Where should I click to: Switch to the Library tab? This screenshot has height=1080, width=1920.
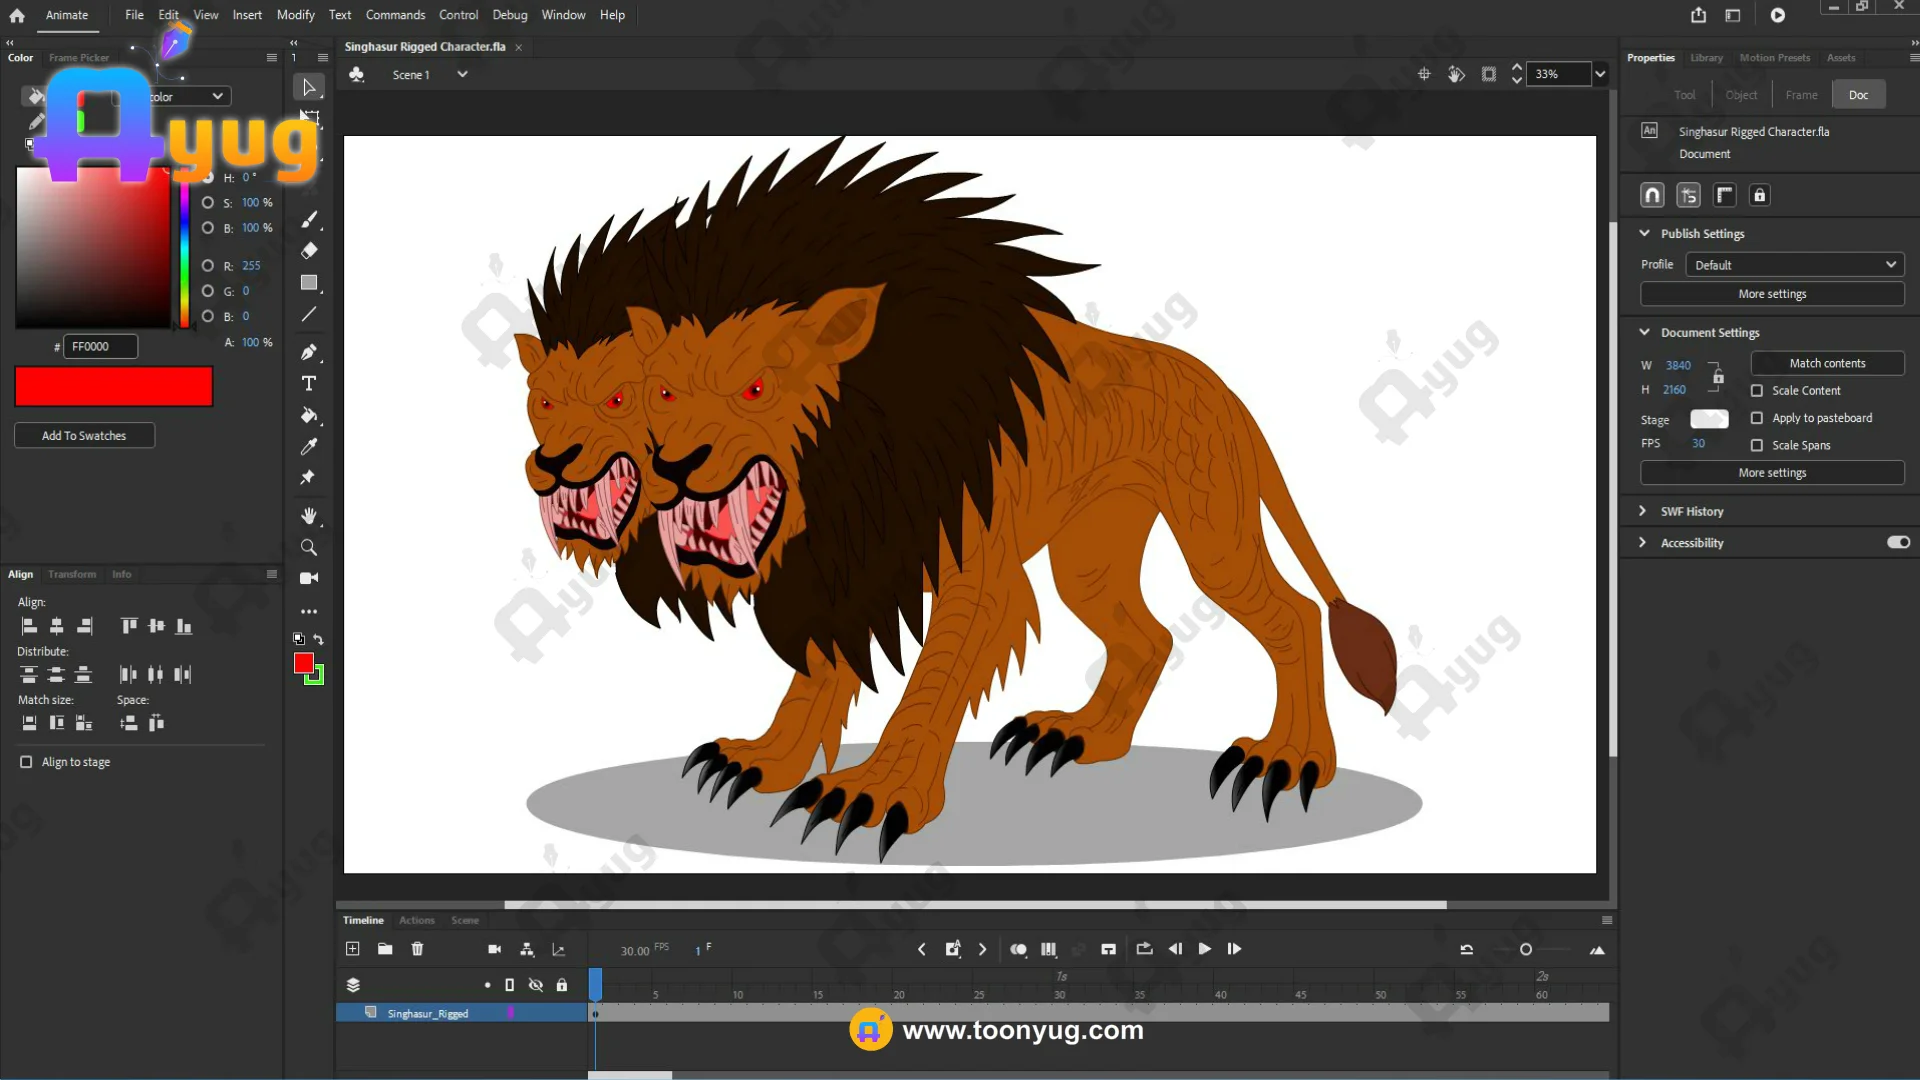pyautogui.click(x=1706, y=58)
